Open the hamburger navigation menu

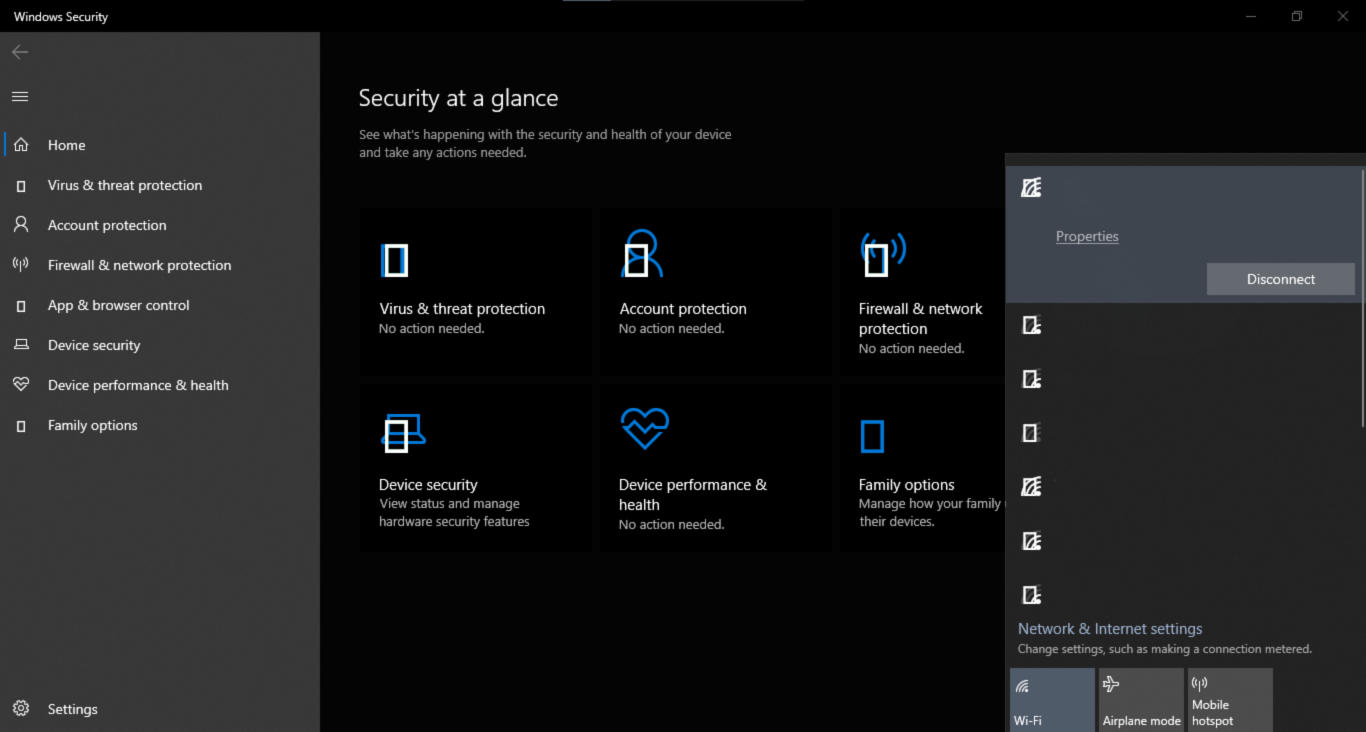tap(20, 97)
